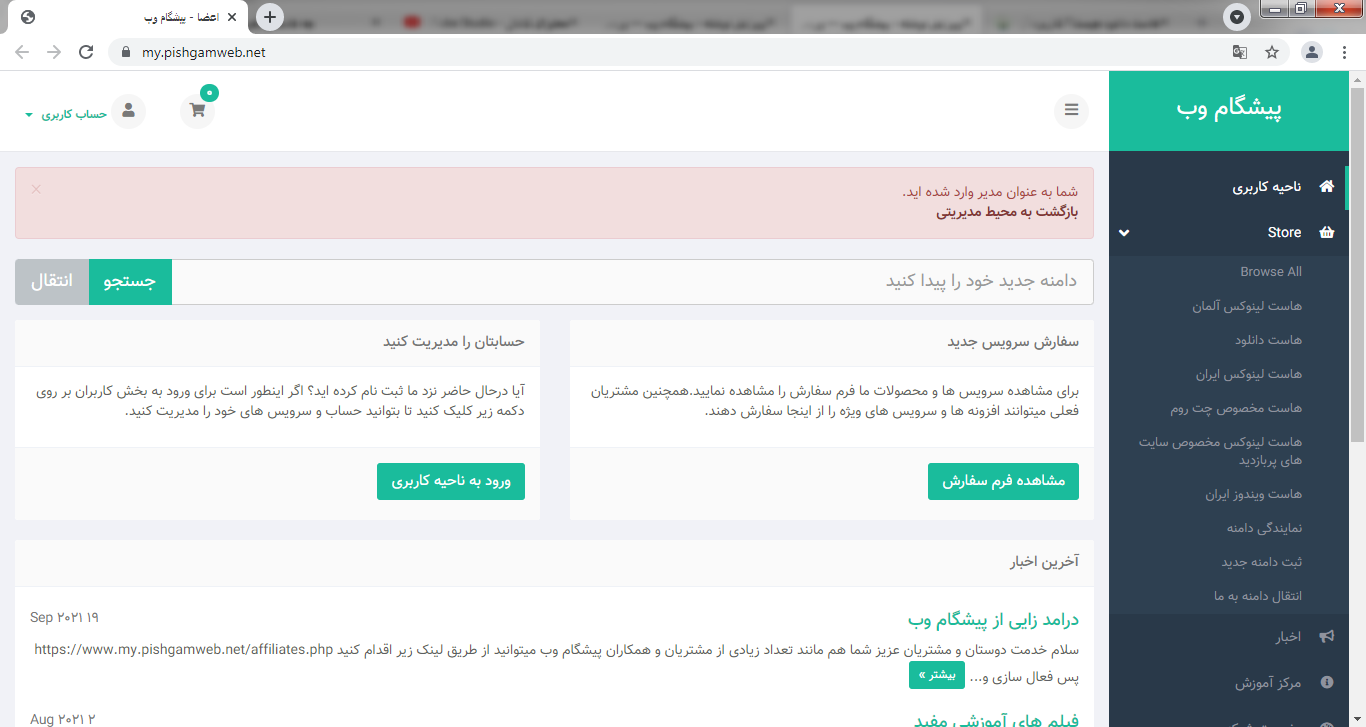Bookmark this page with star icon

pos(1272,52)
